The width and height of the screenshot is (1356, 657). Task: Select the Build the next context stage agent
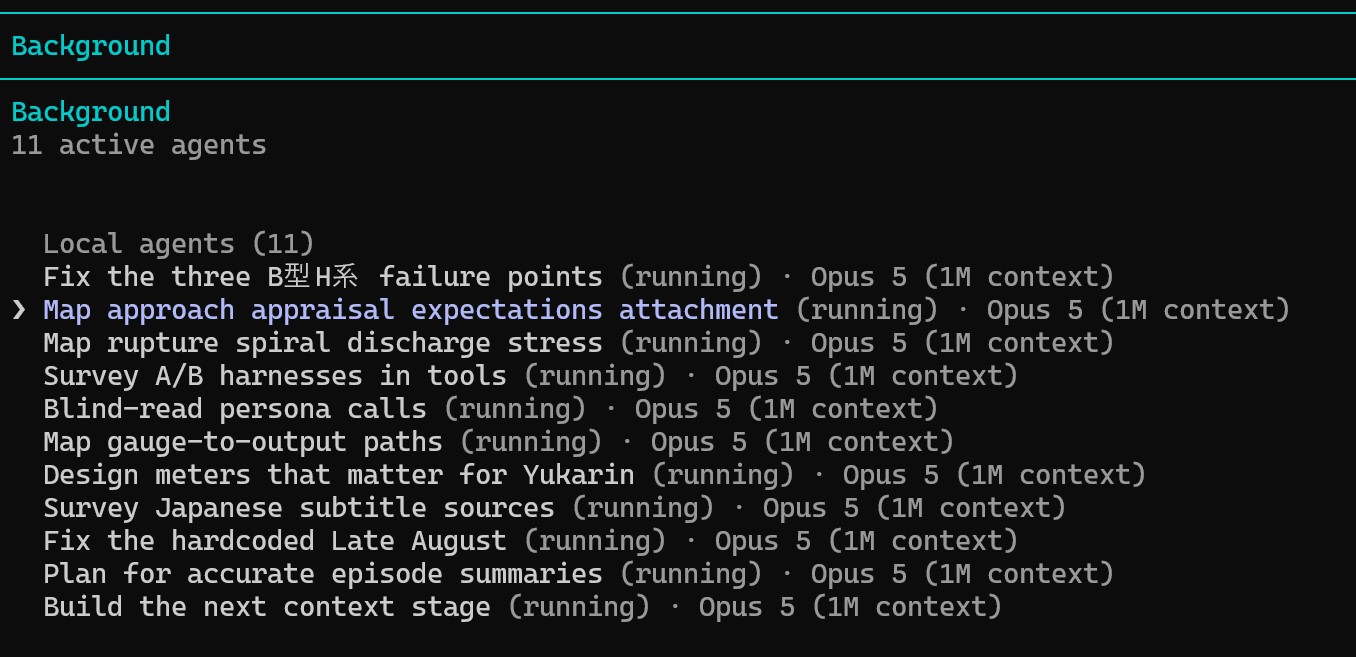pos(522,607)
